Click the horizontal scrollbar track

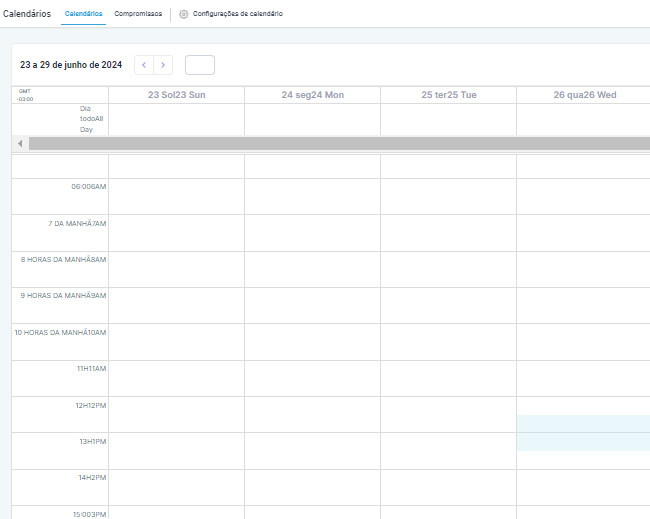coord(340,144)
